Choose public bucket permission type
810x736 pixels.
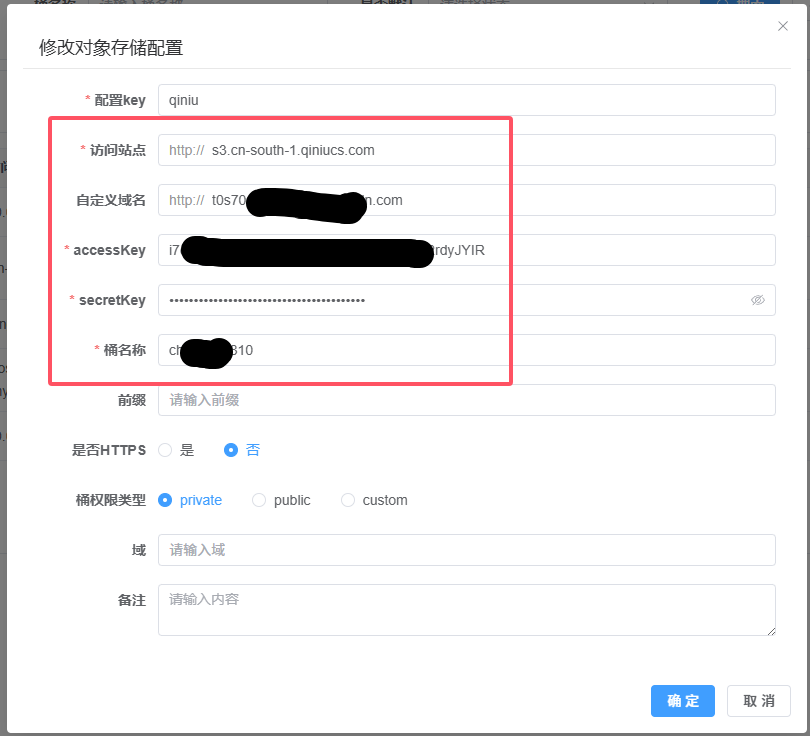(281, 500)
